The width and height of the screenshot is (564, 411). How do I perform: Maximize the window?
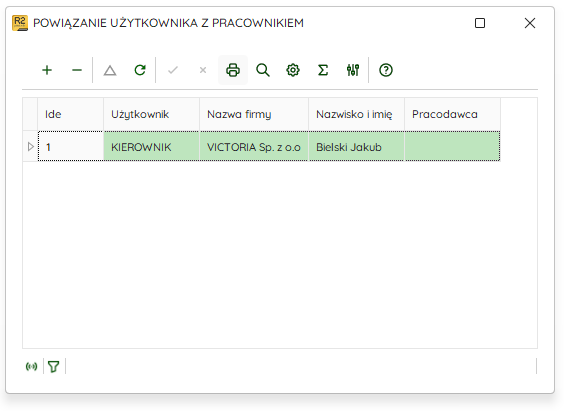click(480, 23)
